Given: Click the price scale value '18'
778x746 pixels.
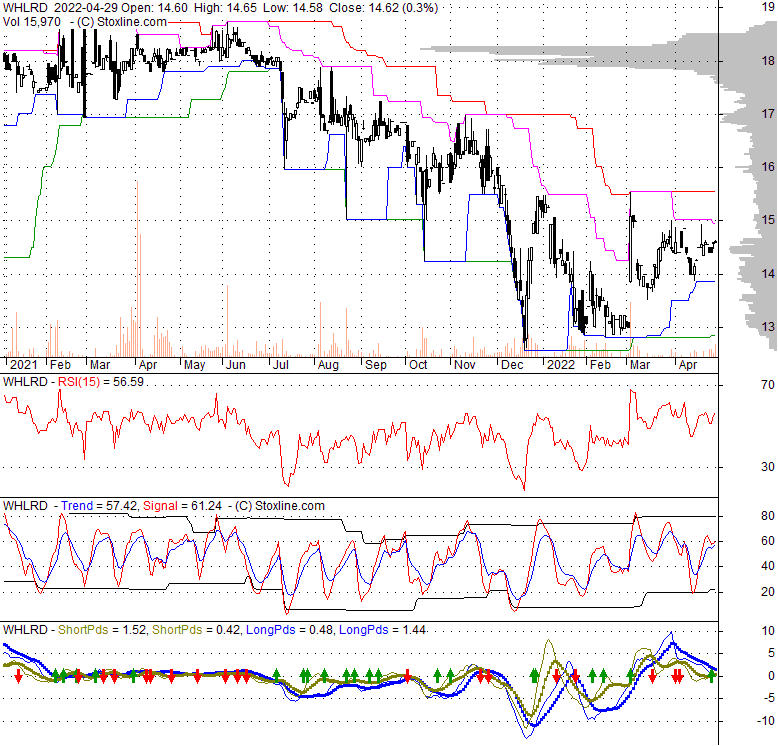Looking at the screenshot, I should (768, 61).
